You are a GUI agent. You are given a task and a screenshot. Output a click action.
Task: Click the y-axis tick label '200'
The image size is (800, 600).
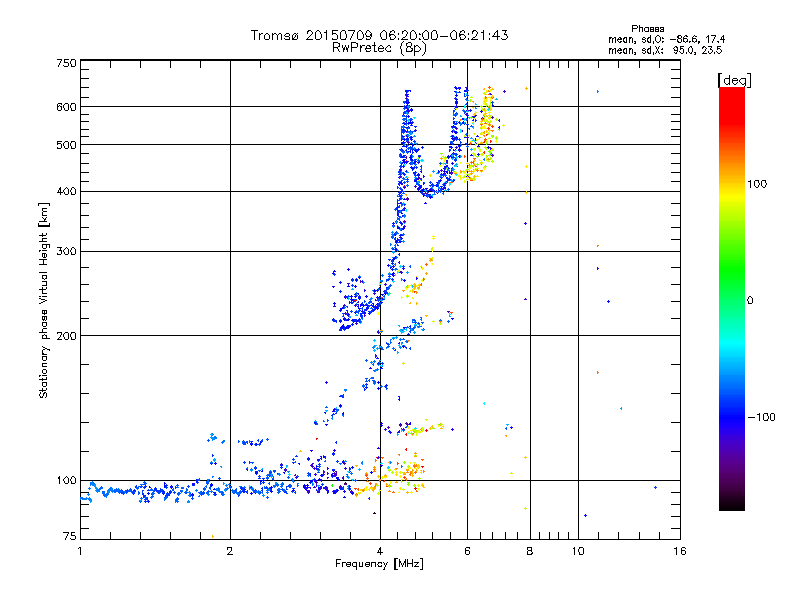click(66, 336)
